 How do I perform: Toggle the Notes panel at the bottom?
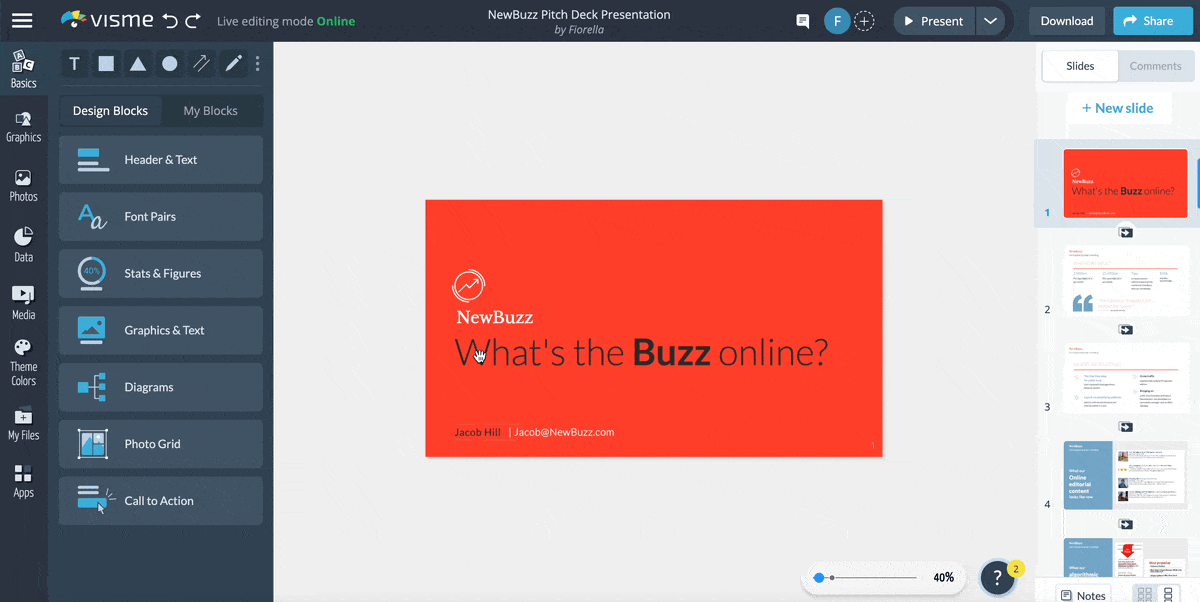(x=1083, y=594)
